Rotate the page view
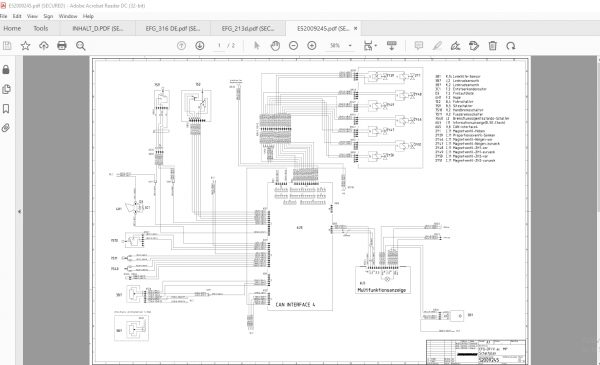The image size is (600, 365). click(511, 46)
